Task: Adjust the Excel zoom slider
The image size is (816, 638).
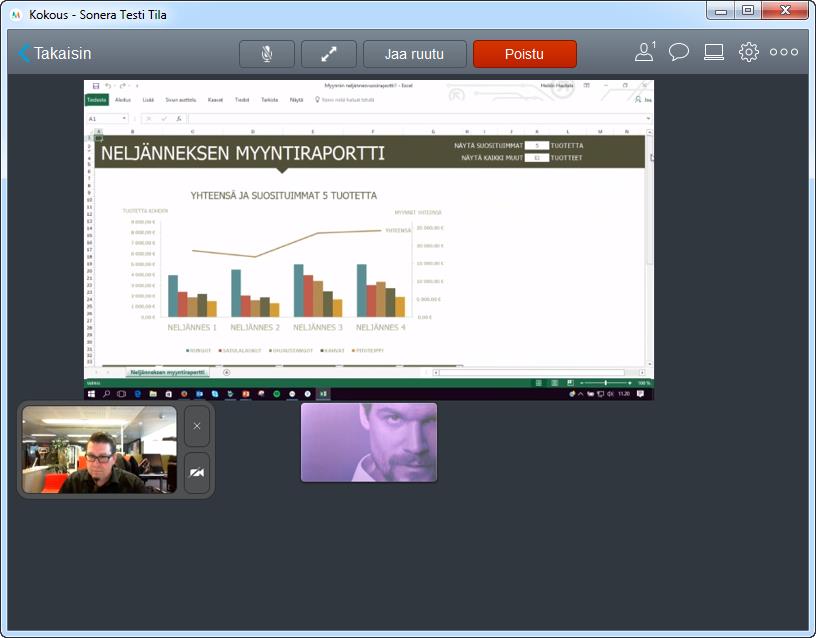Action: [606, 383]
